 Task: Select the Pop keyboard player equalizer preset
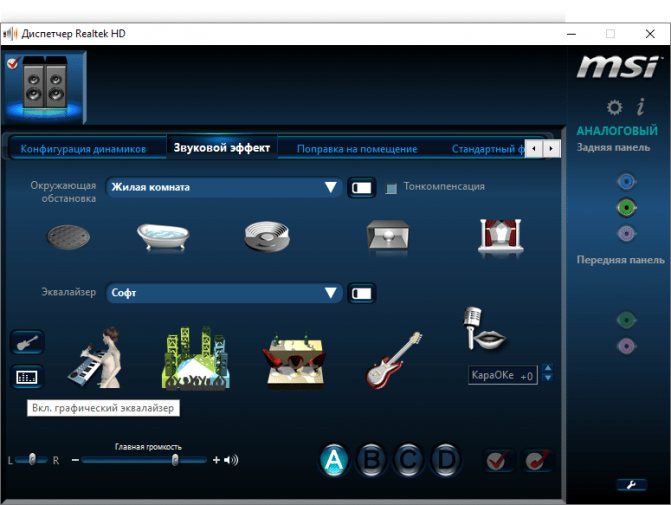tap(96, 358)
